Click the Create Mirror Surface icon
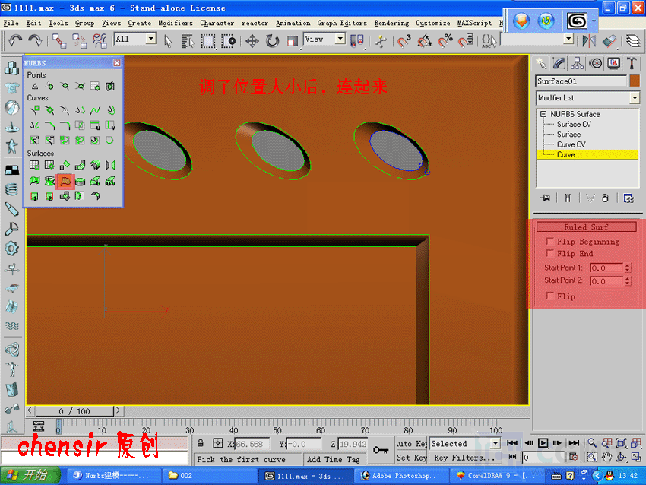The width and height of the screenshot is (646, 485). tap(110, 165)
